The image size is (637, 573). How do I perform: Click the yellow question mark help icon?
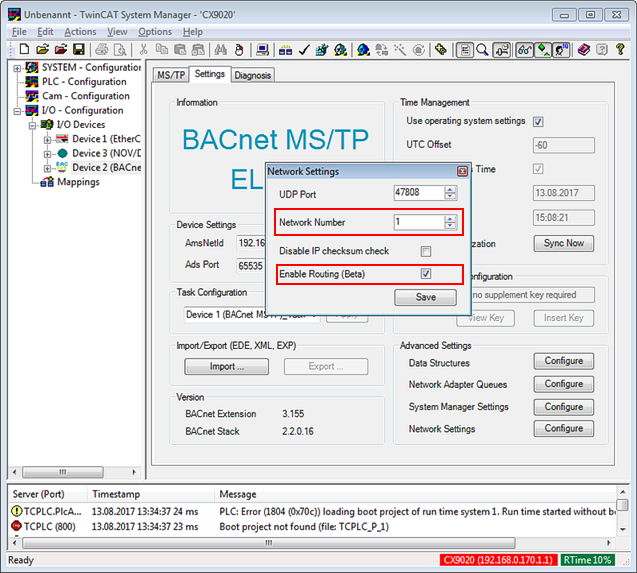(620, 50)
